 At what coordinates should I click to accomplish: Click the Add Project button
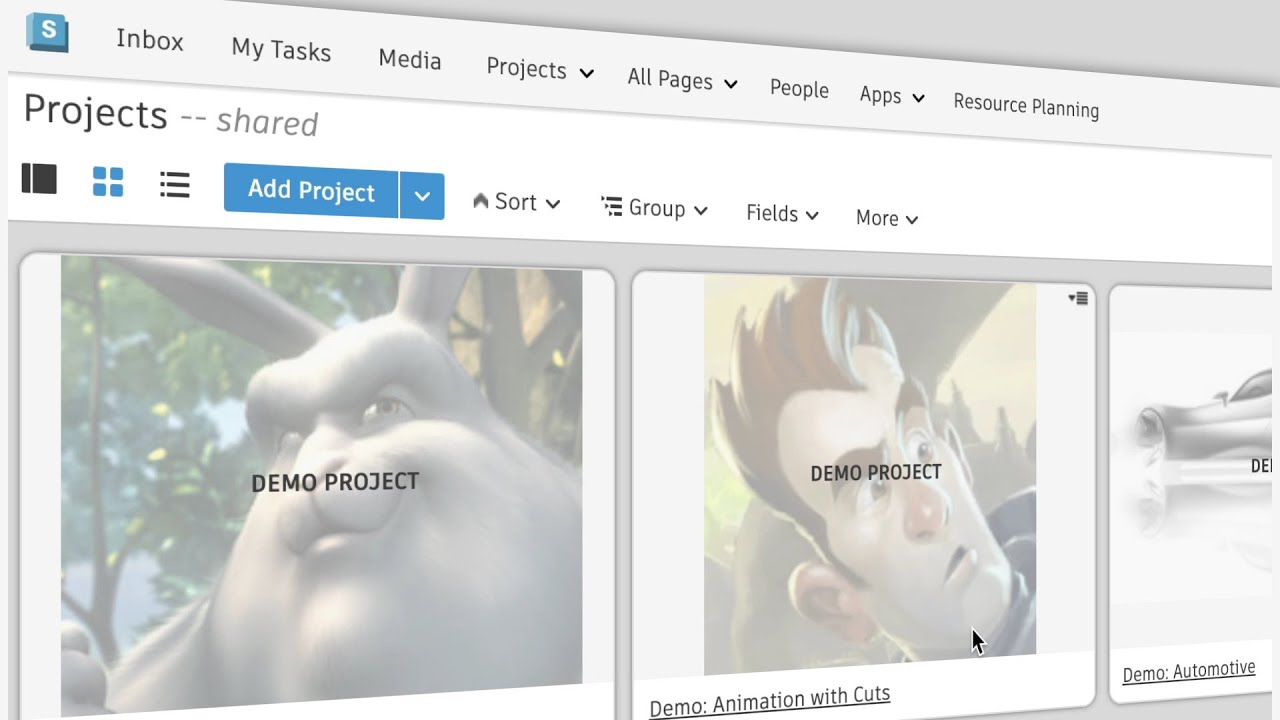(x=311, y=190)
